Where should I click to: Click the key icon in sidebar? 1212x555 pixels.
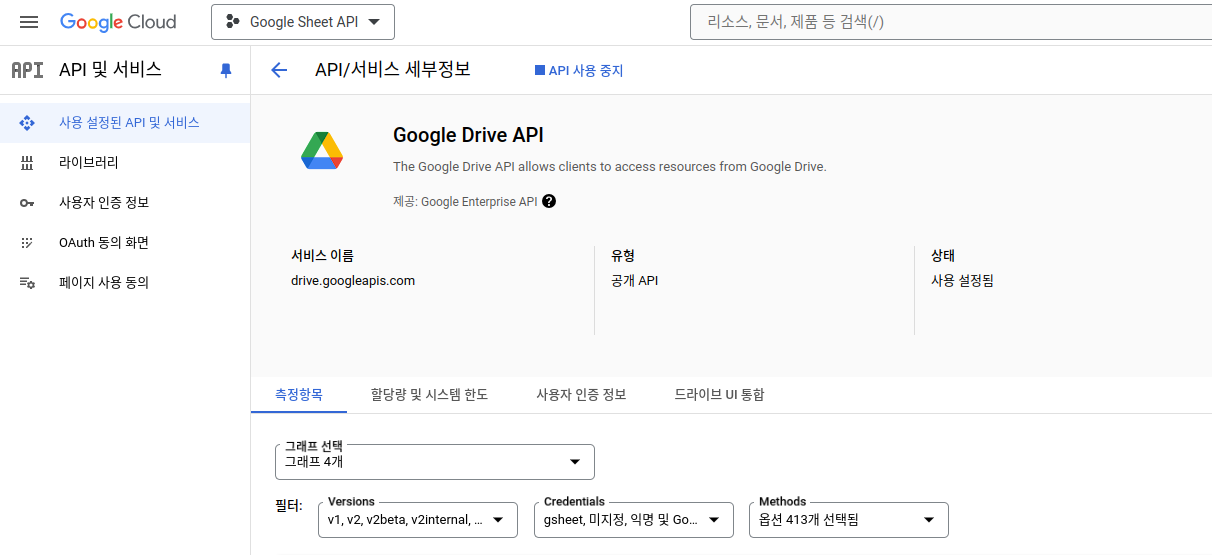click(x=27, y=203)
